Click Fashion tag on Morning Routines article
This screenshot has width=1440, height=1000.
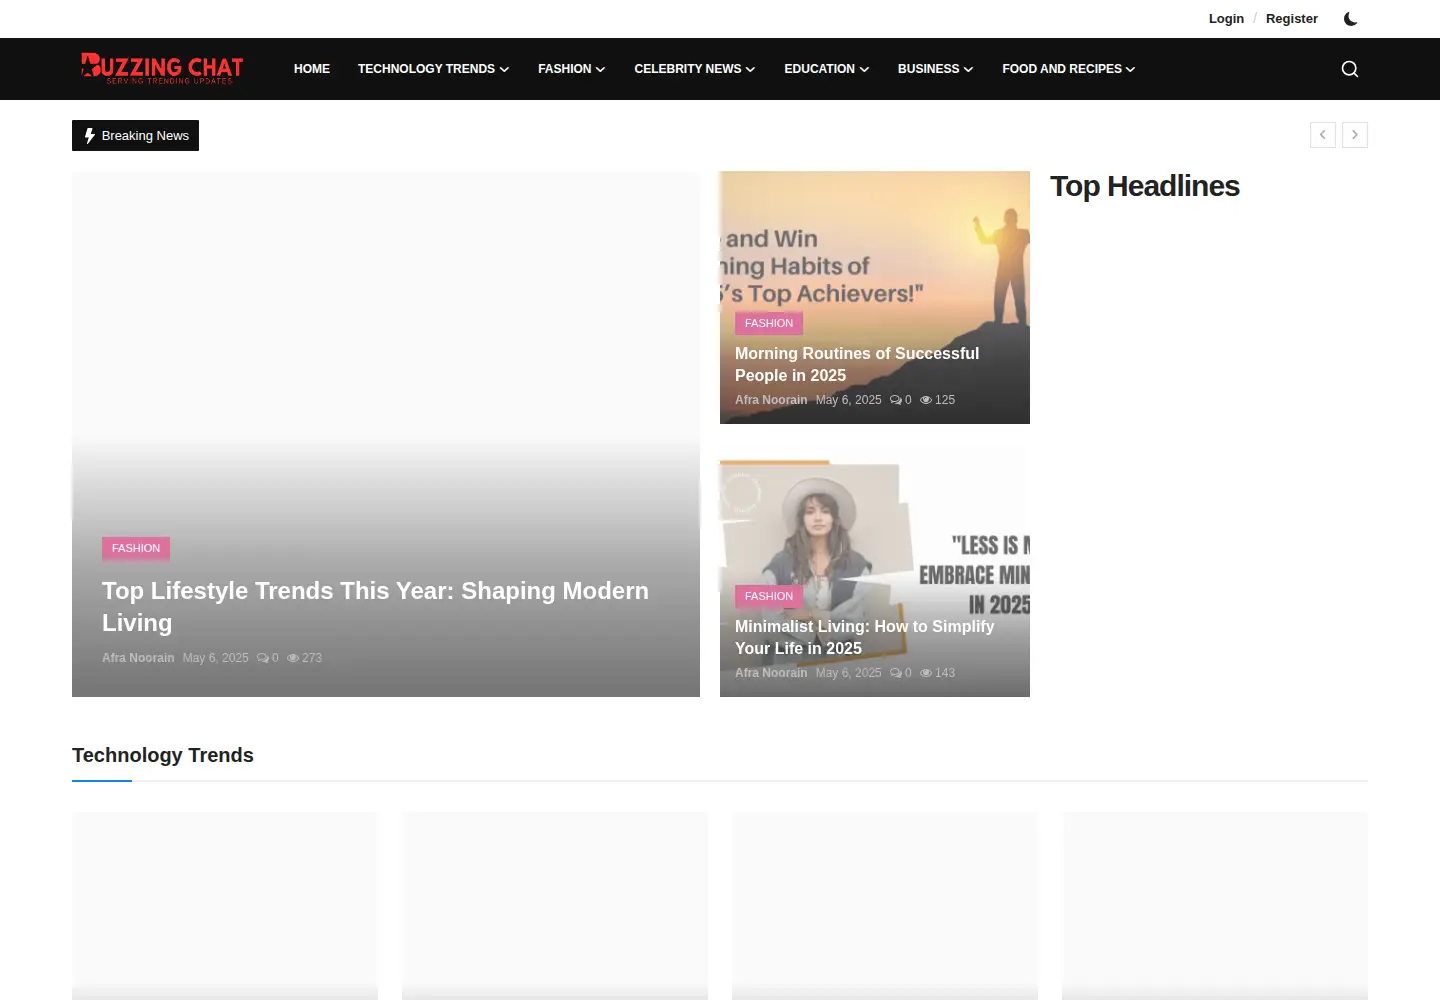pos(769,323)
